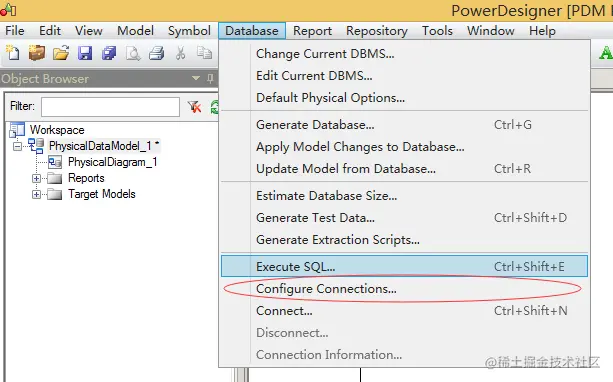This screenshot has height=382, width=613.
Task: Toggle Object Browser auto-hide pin
Action: point(210,78)
